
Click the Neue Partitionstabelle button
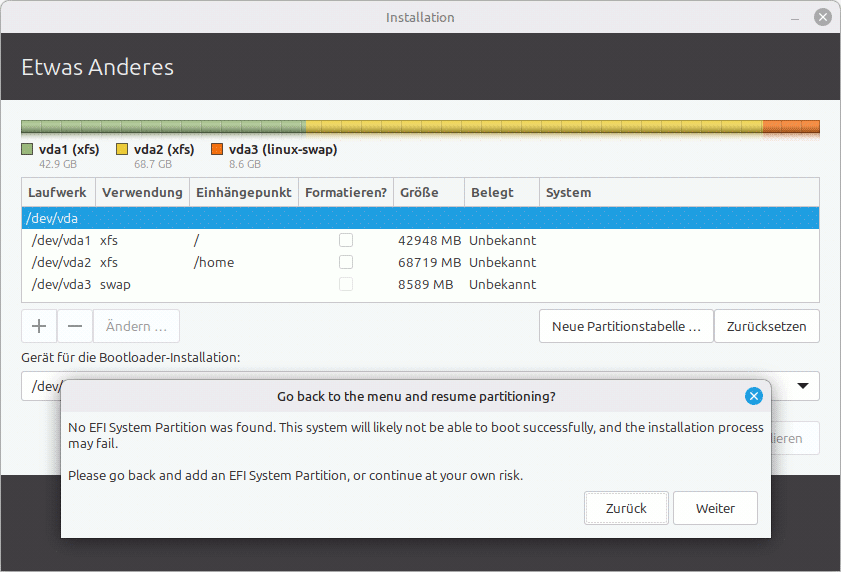tap(626, 326)
